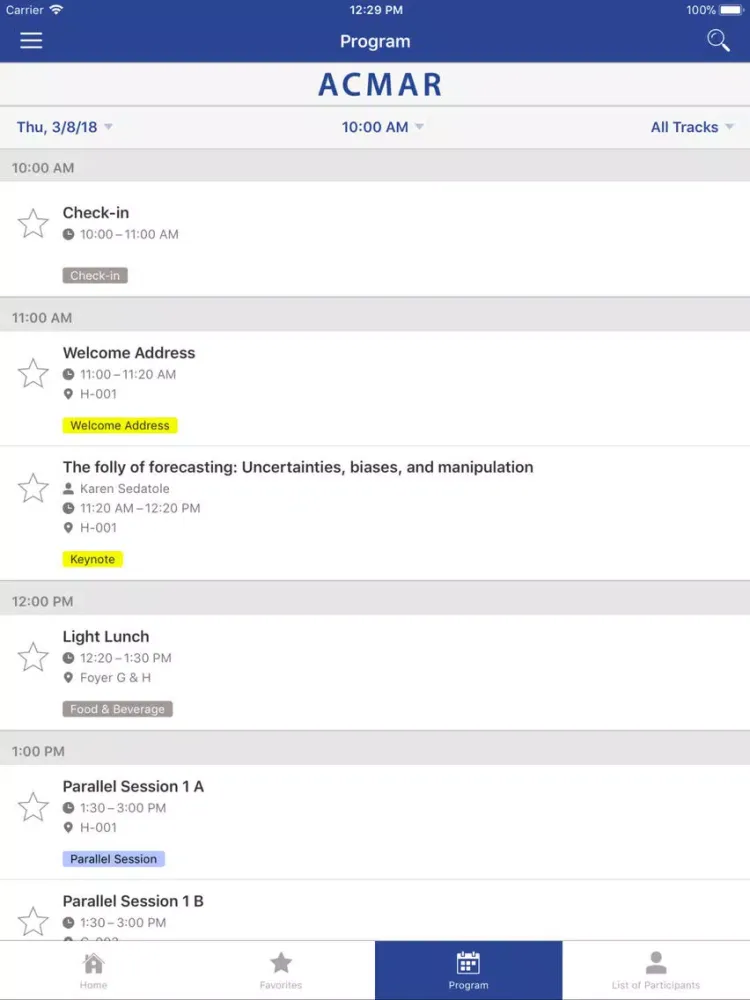This screenshot has width=750, height=1000.
Task: Open the forecasting keynote session title
Action: tap(298, 467)
